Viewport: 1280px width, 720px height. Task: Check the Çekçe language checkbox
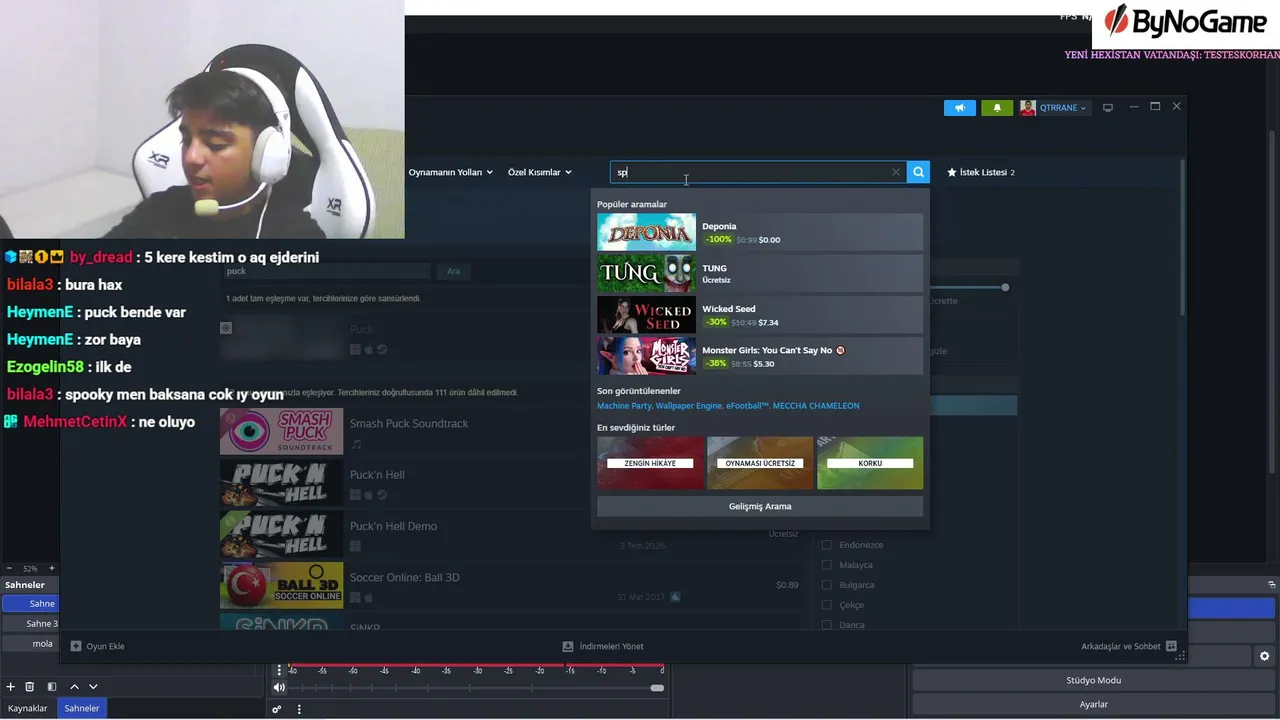coord(827,605)
